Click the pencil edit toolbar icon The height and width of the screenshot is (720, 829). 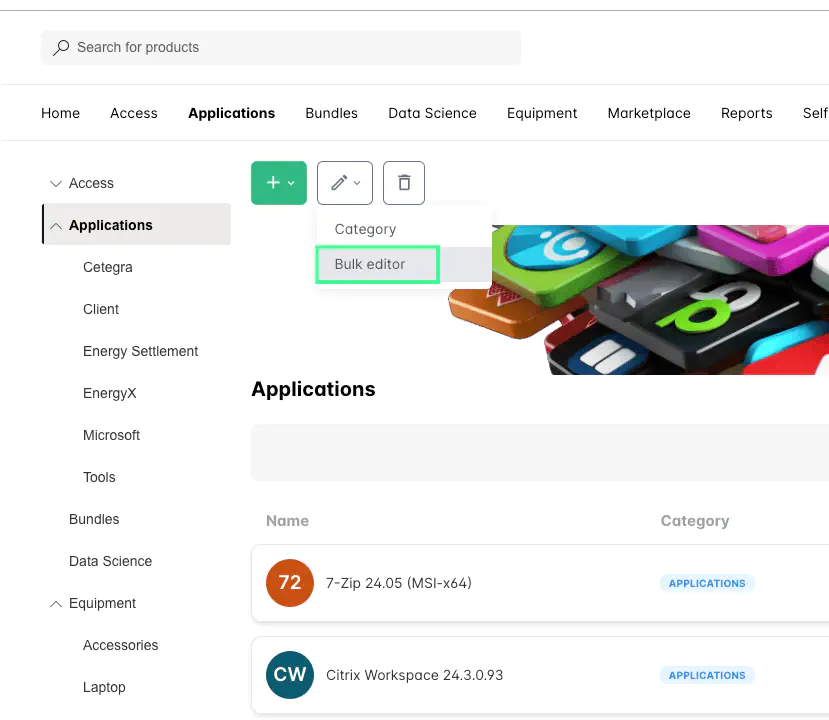[339, 183]
